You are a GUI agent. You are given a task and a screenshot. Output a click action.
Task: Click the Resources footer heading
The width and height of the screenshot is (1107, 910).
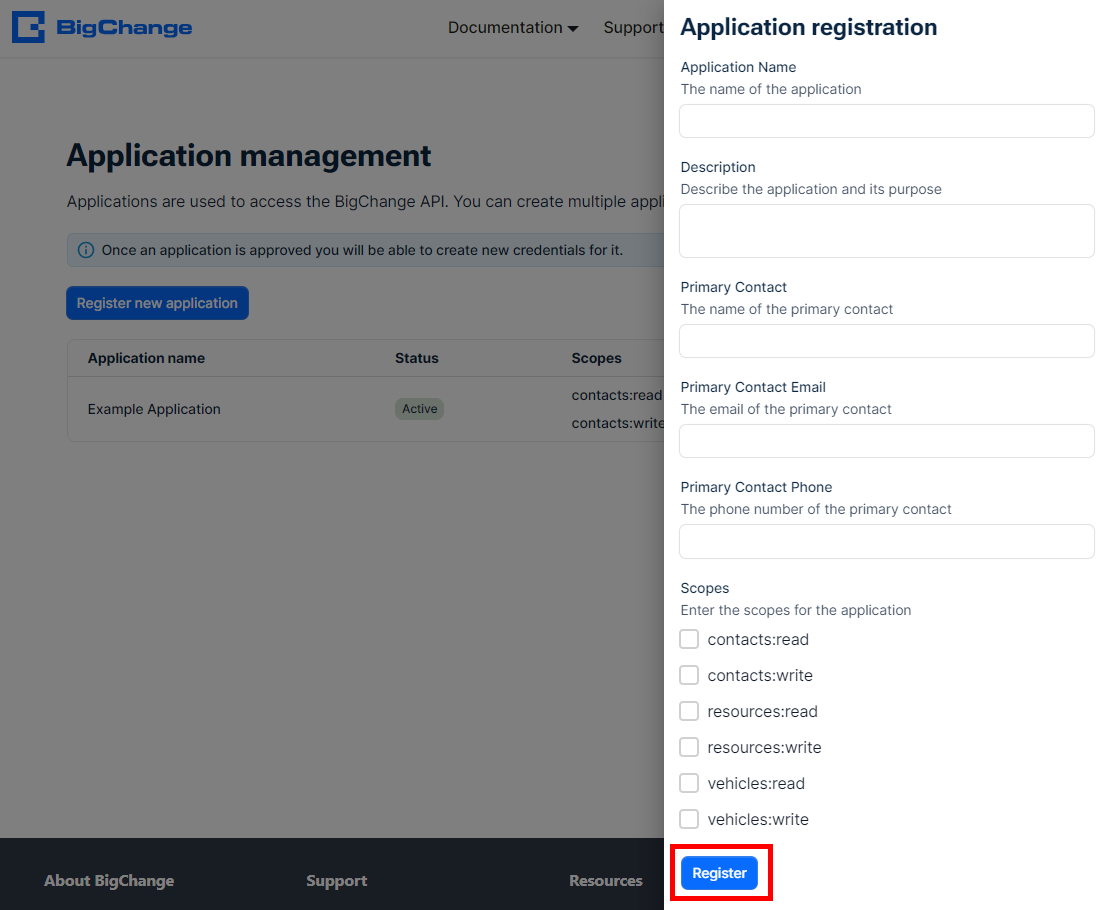(x=606, y=881)
